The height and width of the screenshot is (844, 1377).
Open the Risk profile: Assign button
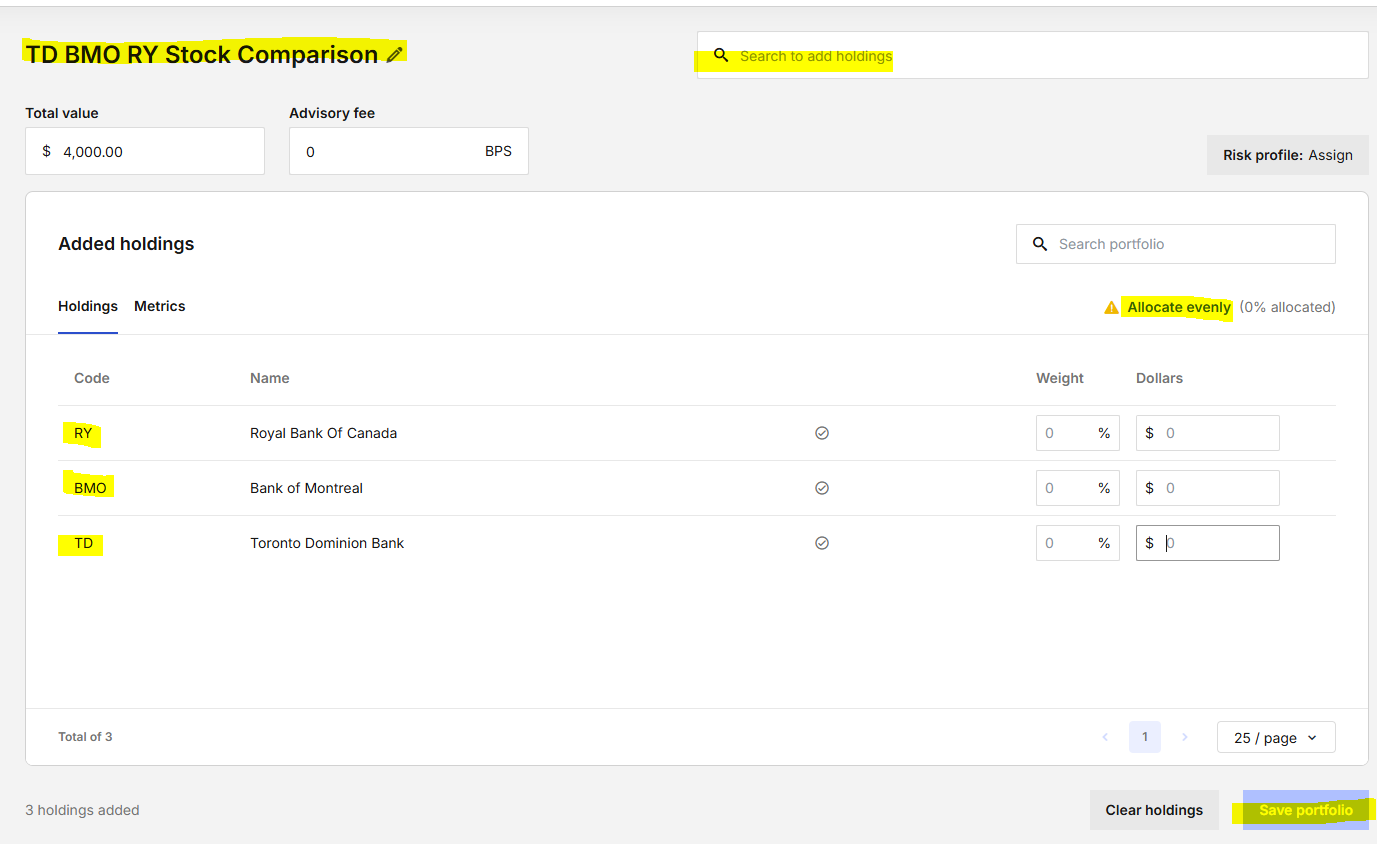click(1288, 155)
